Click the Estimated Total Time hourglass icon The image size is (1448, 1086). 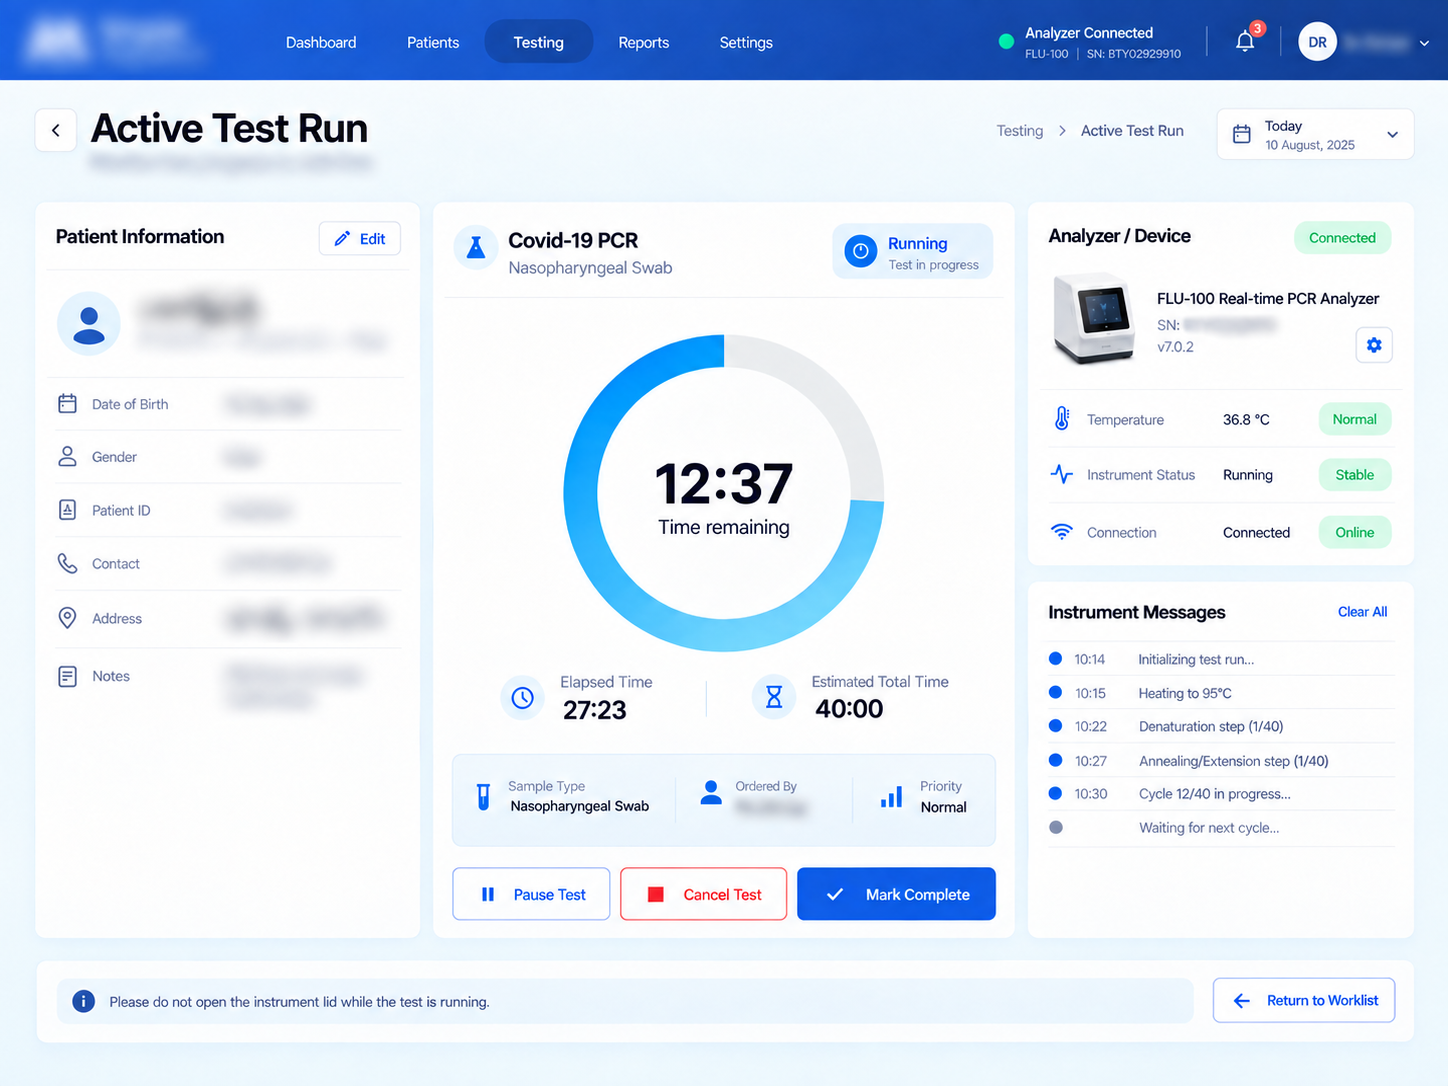coord(774,697)
